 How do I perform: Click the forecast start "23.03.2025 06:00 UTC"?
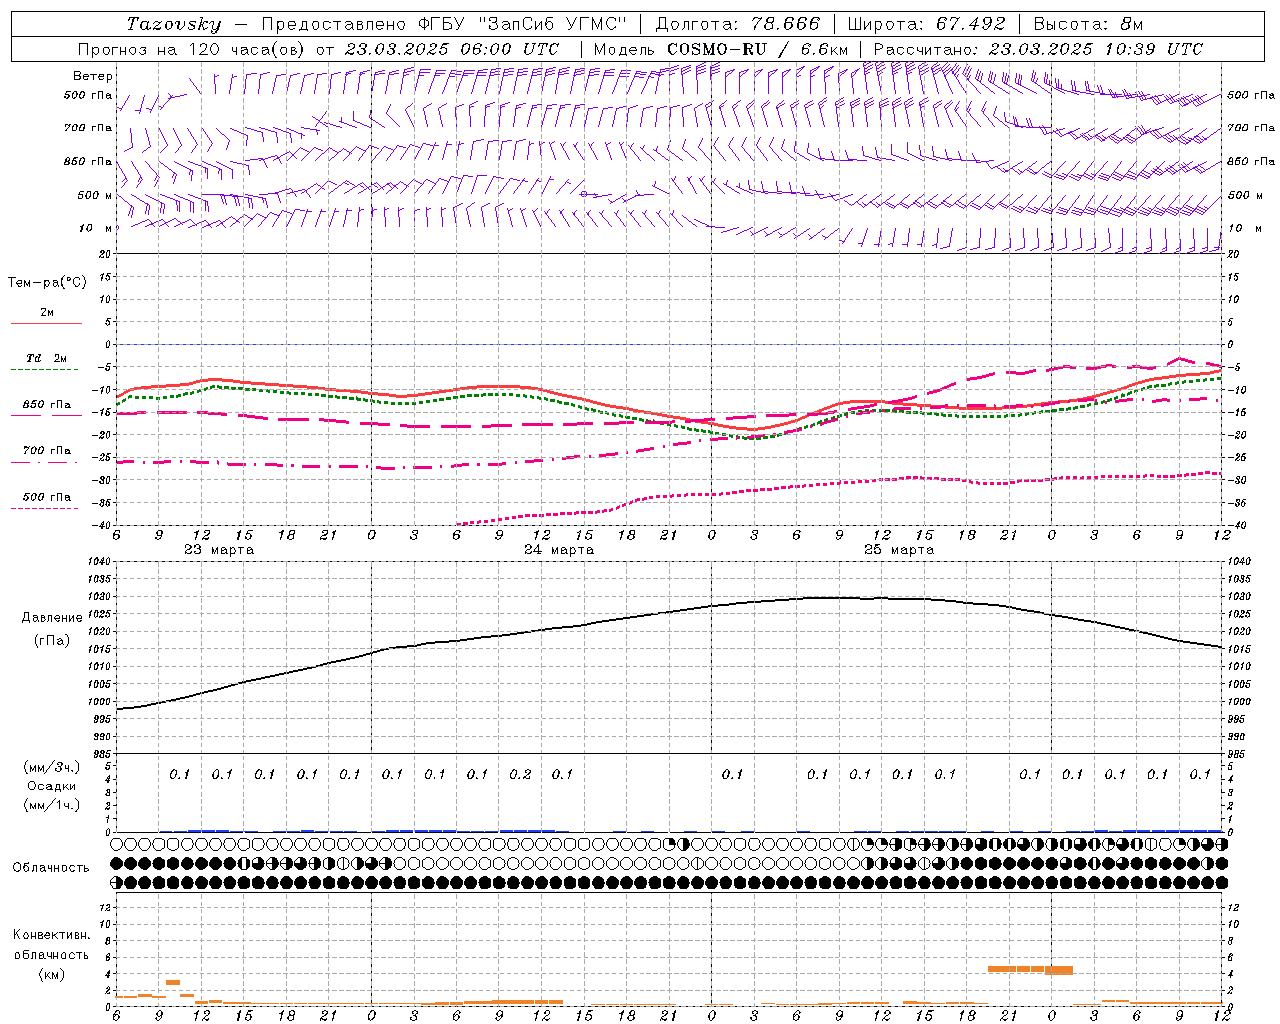click(451, 49)
